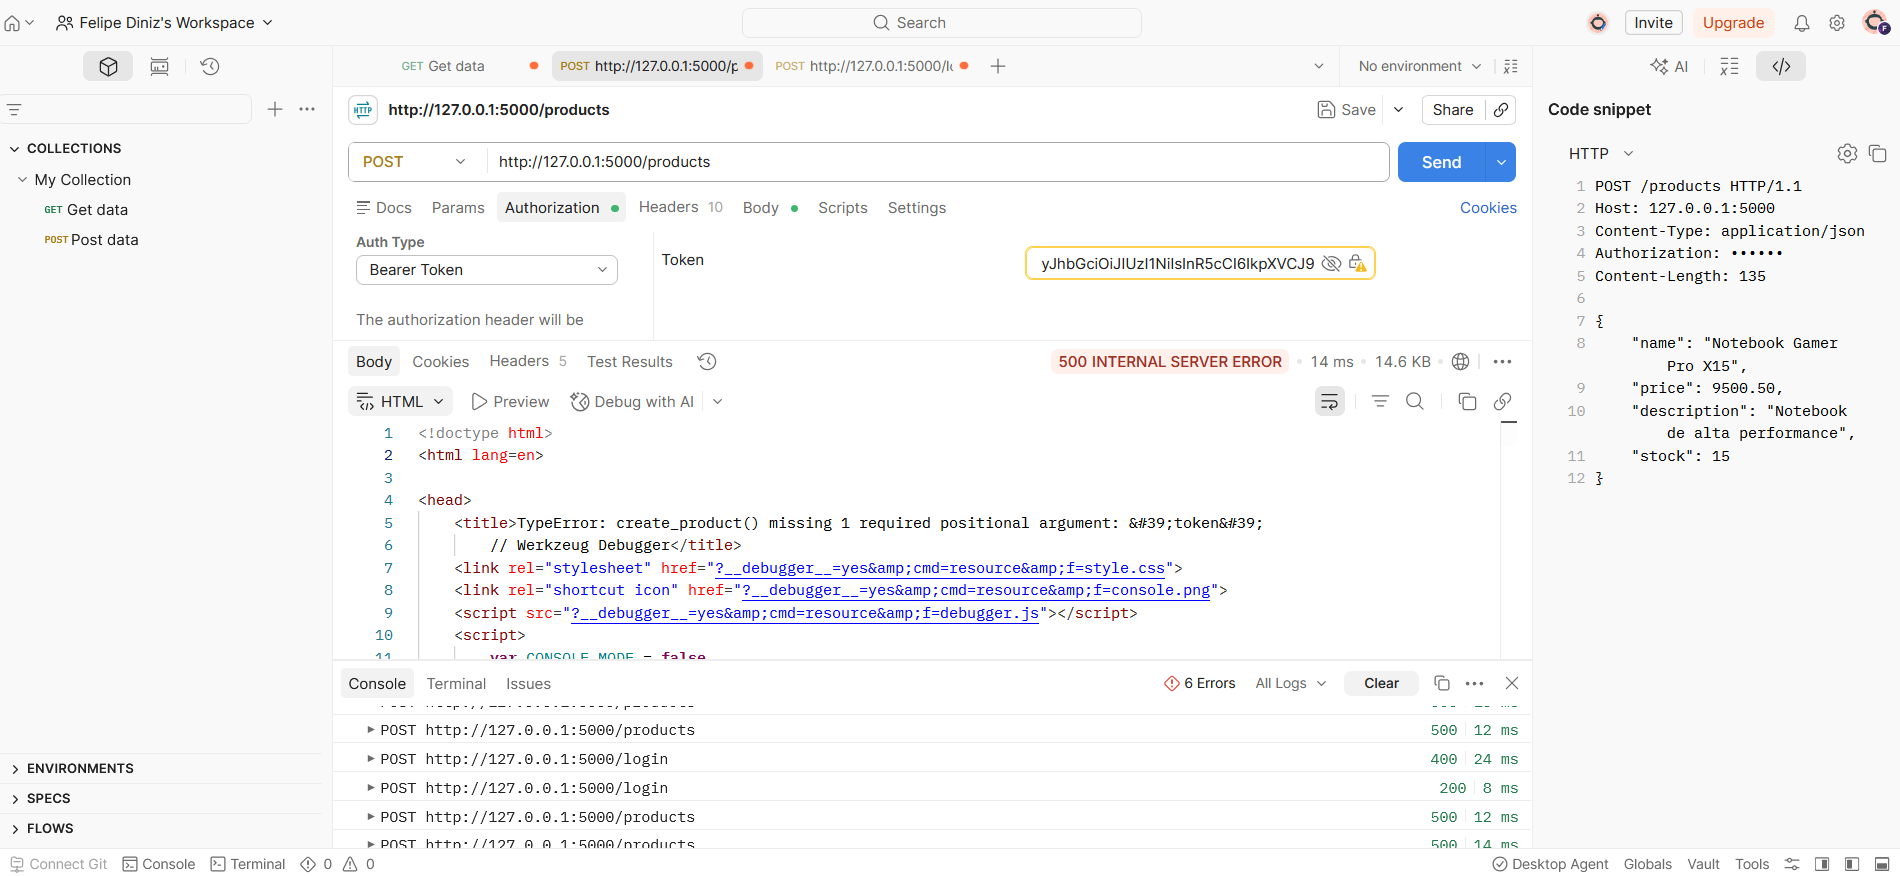
Task: Open the History sidebar icon
Action: click(210, 66)
